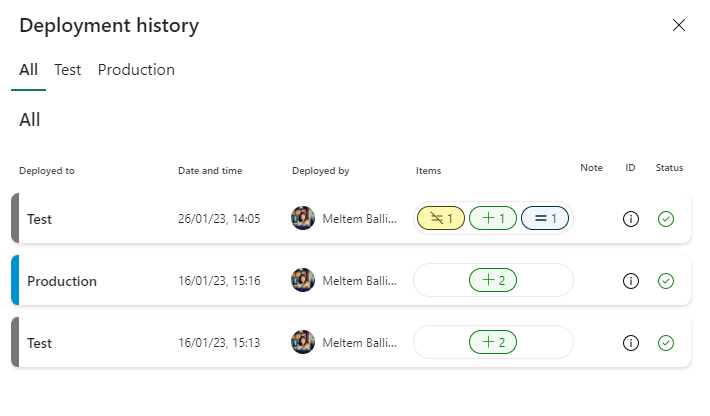Click the Date and time column header

(x=210, y=171)
